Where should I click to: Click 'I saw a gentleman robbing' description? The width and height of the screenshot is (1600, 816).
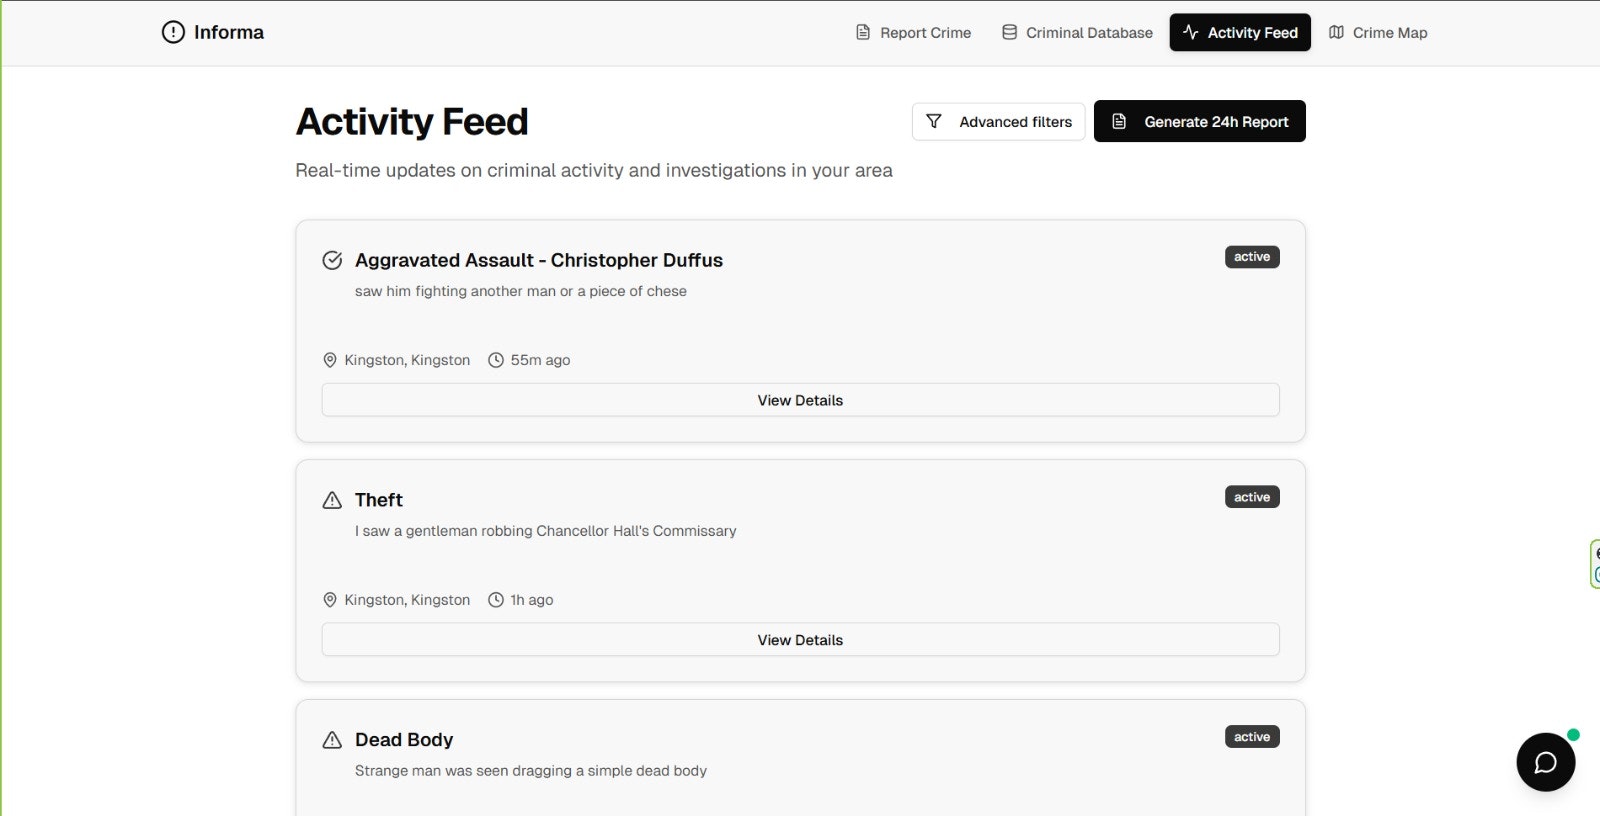tap(545, 531)
